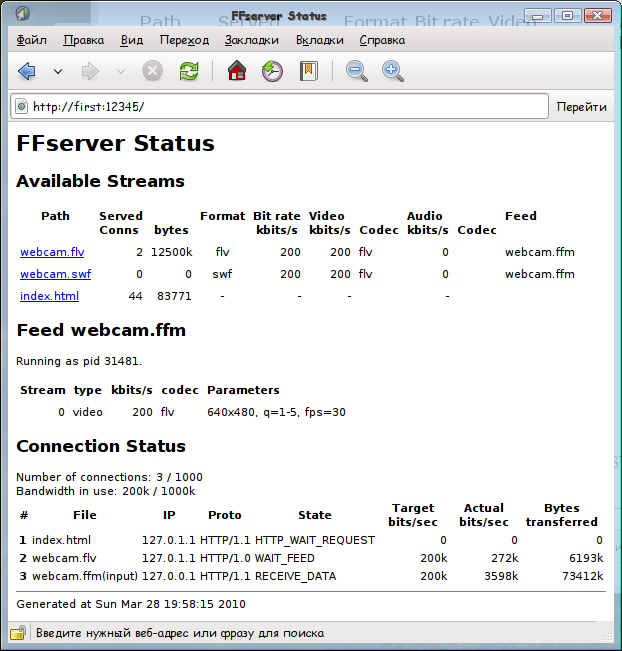This screenshot has width=622, height=651.
Task: Open the webcam.swf stream link
Action: click(x=56, y=274)
